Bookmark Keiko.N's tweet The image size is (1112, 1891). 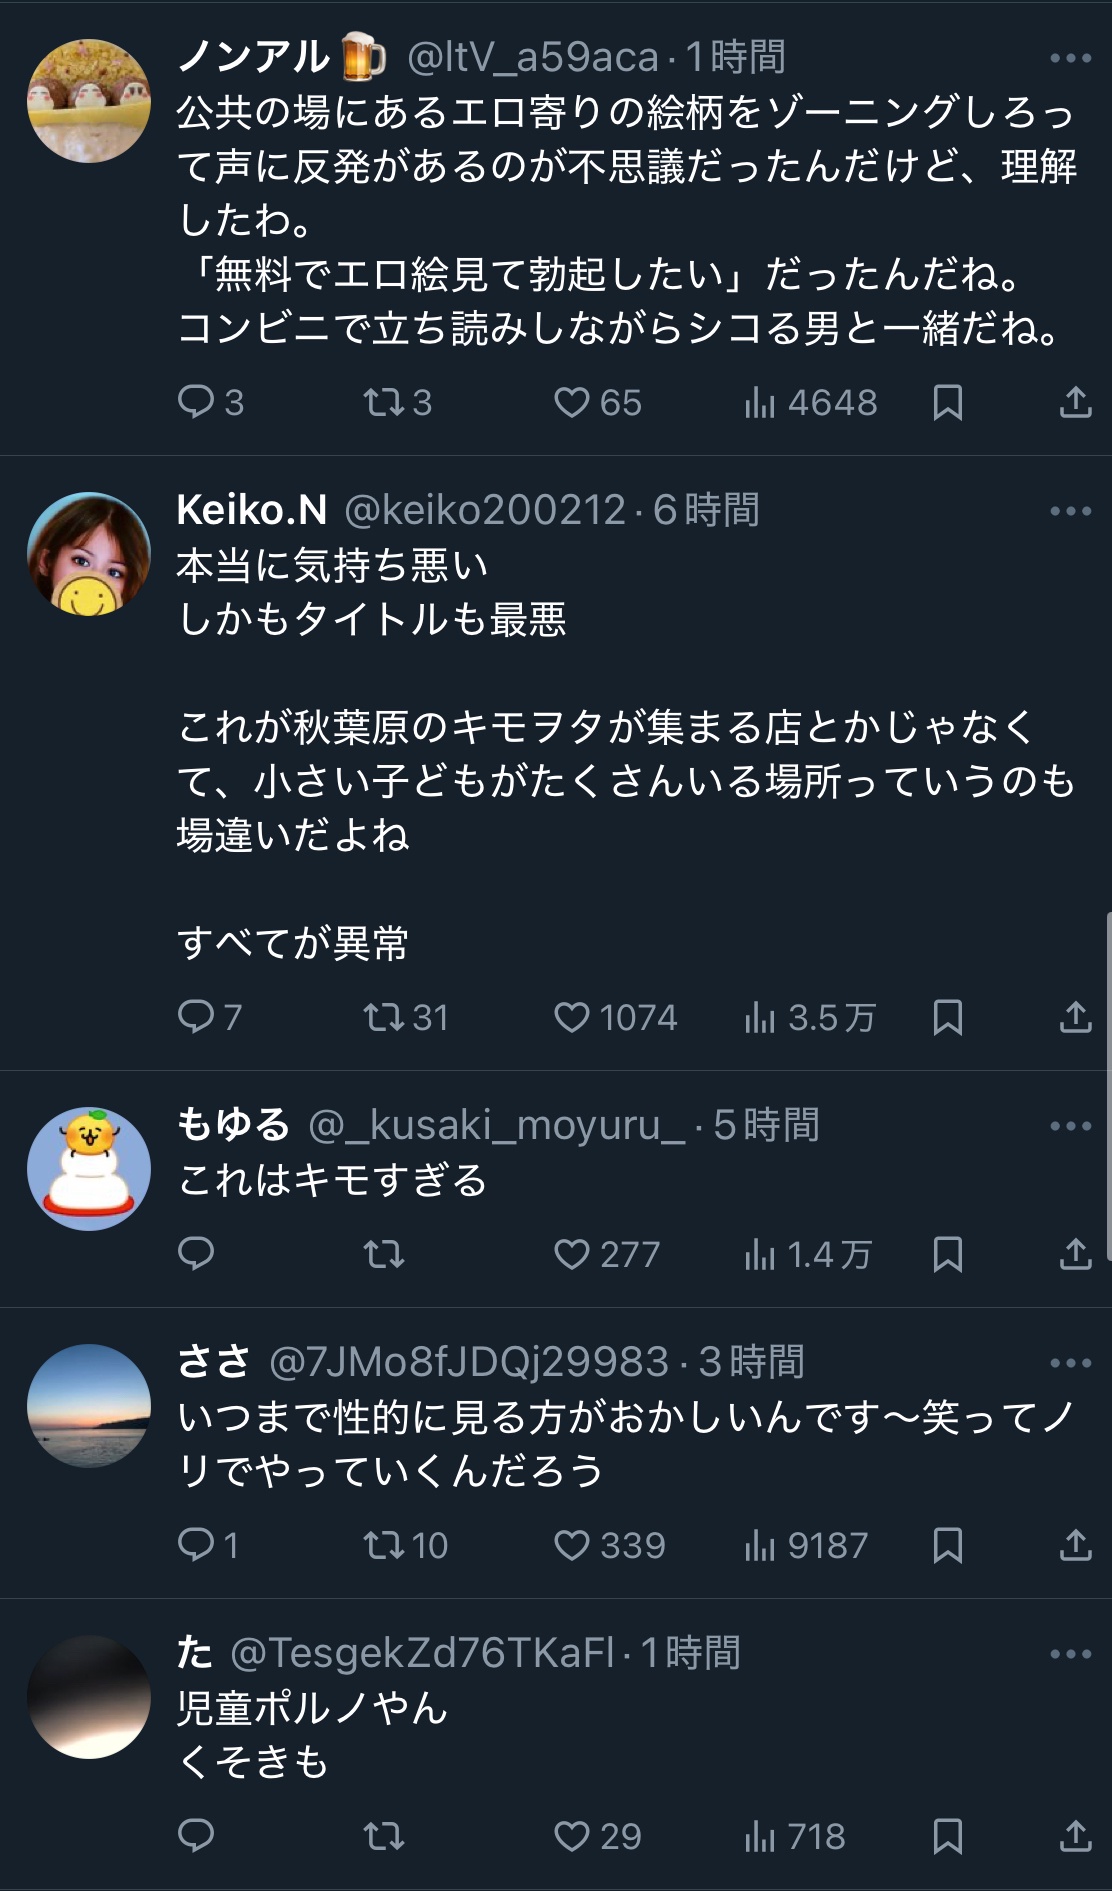(947, 1017)
